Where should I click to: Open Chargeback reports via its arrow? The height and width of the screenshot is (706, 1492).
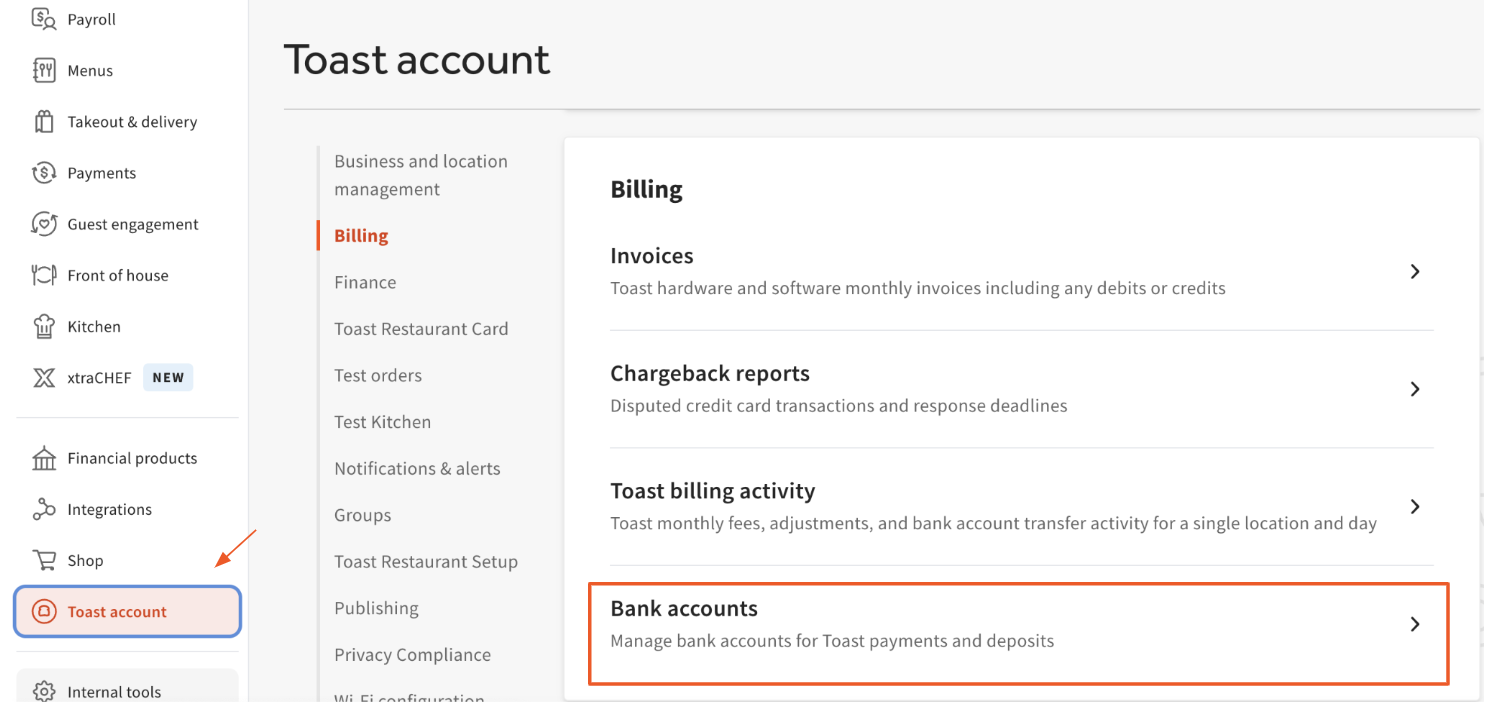click(1414, 389)
